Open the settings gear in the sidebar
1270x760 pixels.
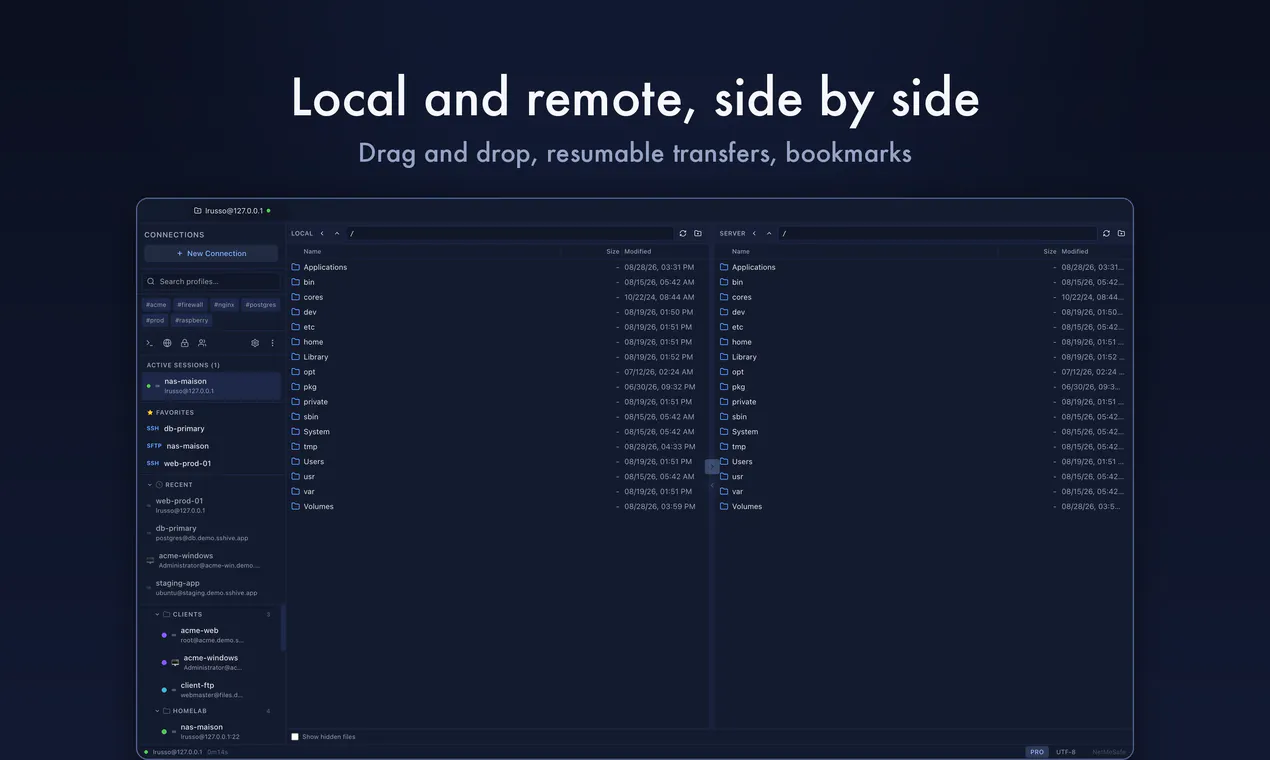coord(255,343)
